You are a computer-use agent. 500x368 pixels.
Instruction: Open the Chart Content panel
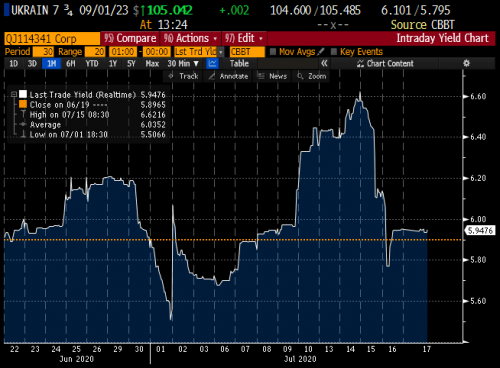pos(385,63)
